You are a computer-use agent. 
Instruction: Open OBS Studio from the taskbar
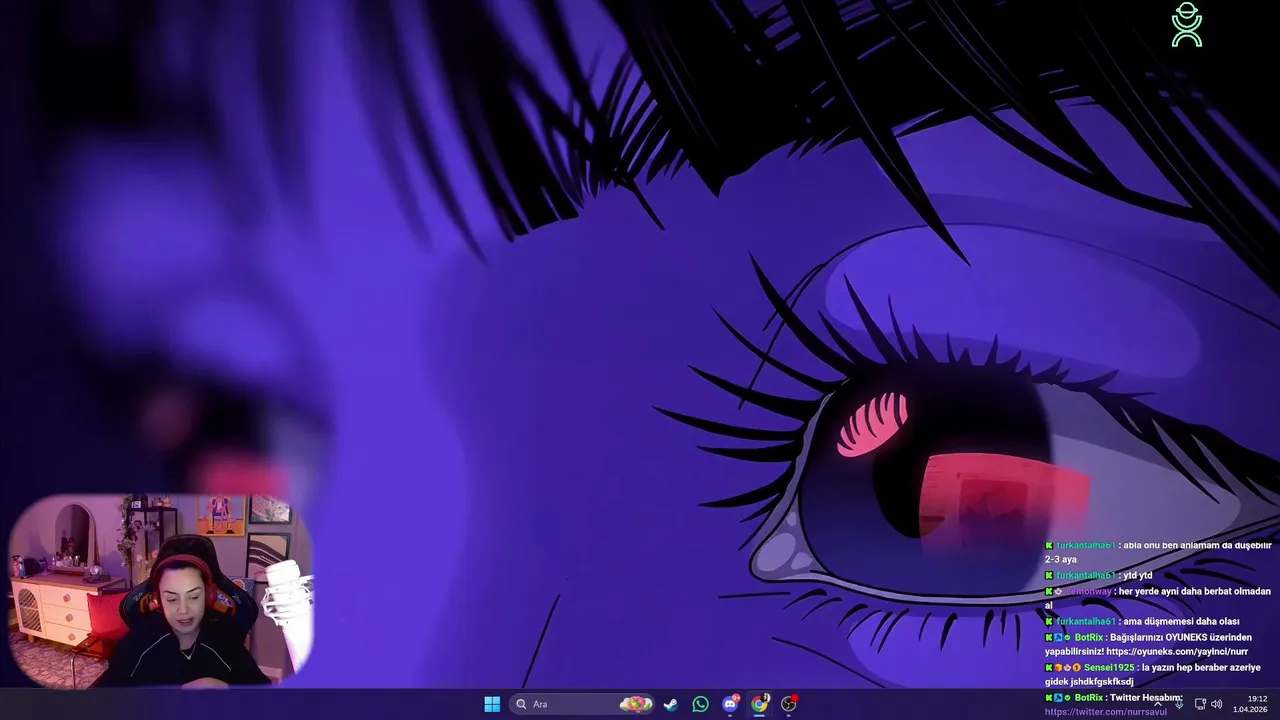coord(789,704)
